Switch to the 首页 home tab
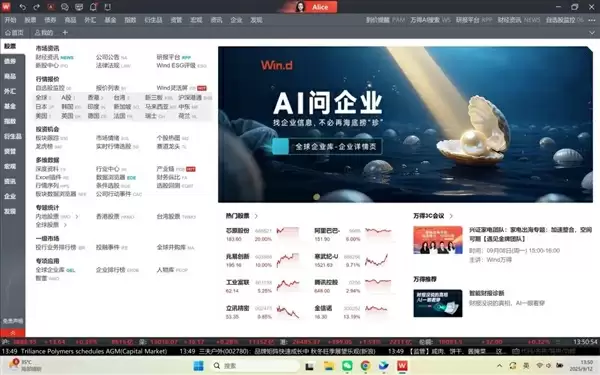 pyautogui.click(x=14, y=33)
